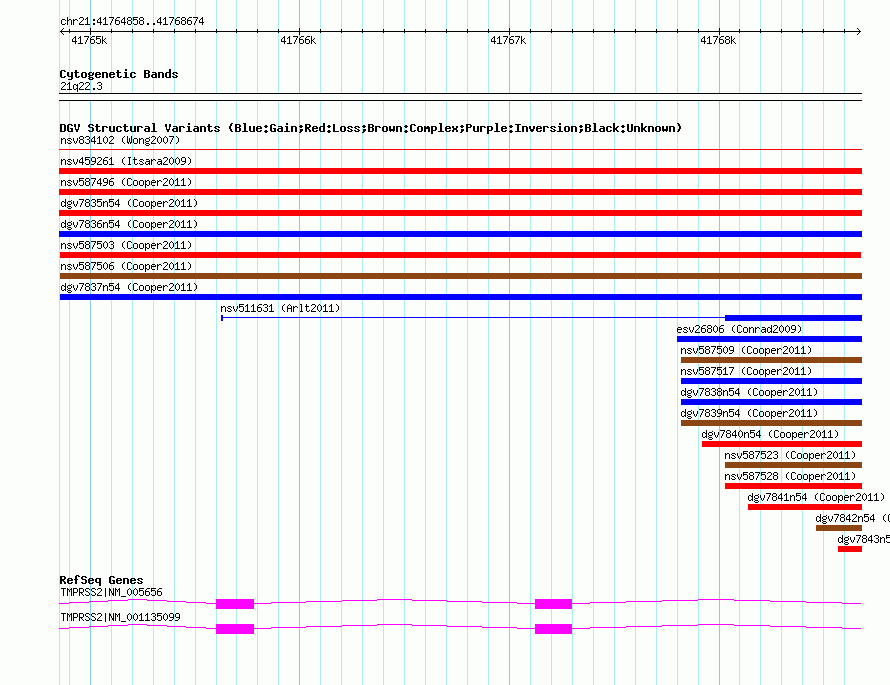Click the Cytogenetic Bands track title
890x685 pixels.
coord(119,74)
